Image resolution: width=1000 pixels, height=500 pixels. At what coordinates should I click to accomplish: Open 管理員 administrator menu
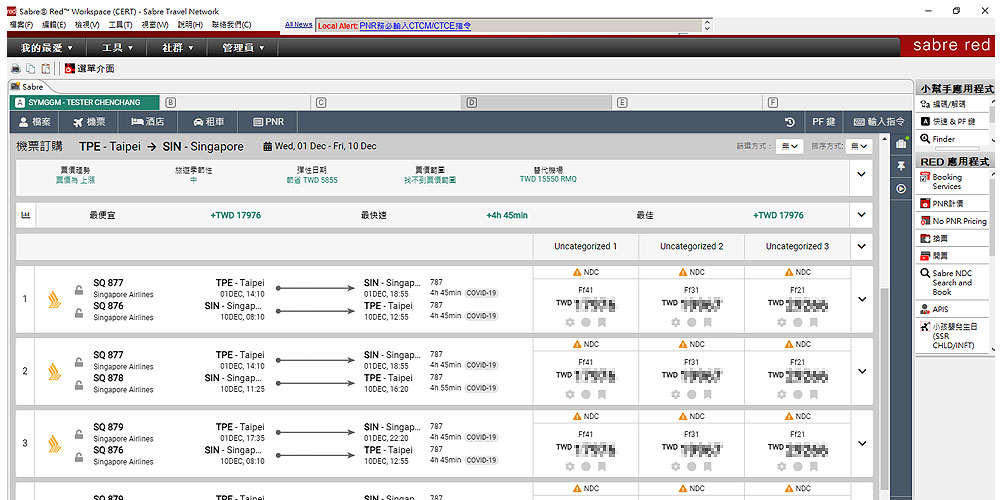click(x=243, y=48)
